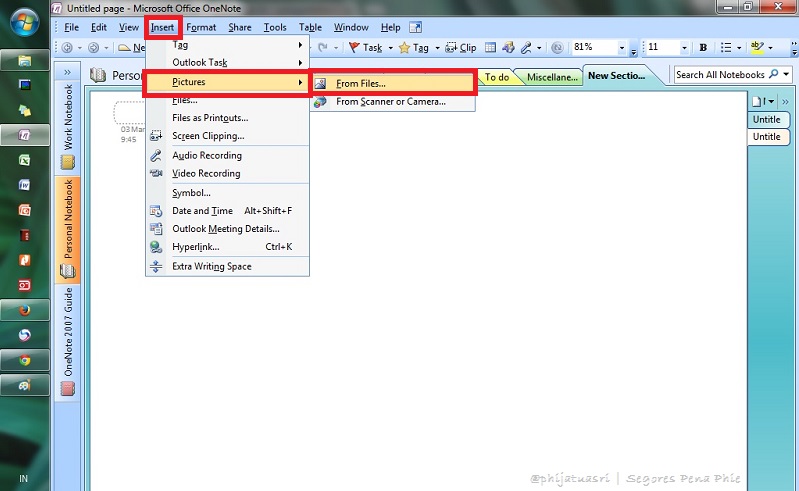Open Firefox from the taskbar
The image size is (799, 491).
(x=24, y=310)
